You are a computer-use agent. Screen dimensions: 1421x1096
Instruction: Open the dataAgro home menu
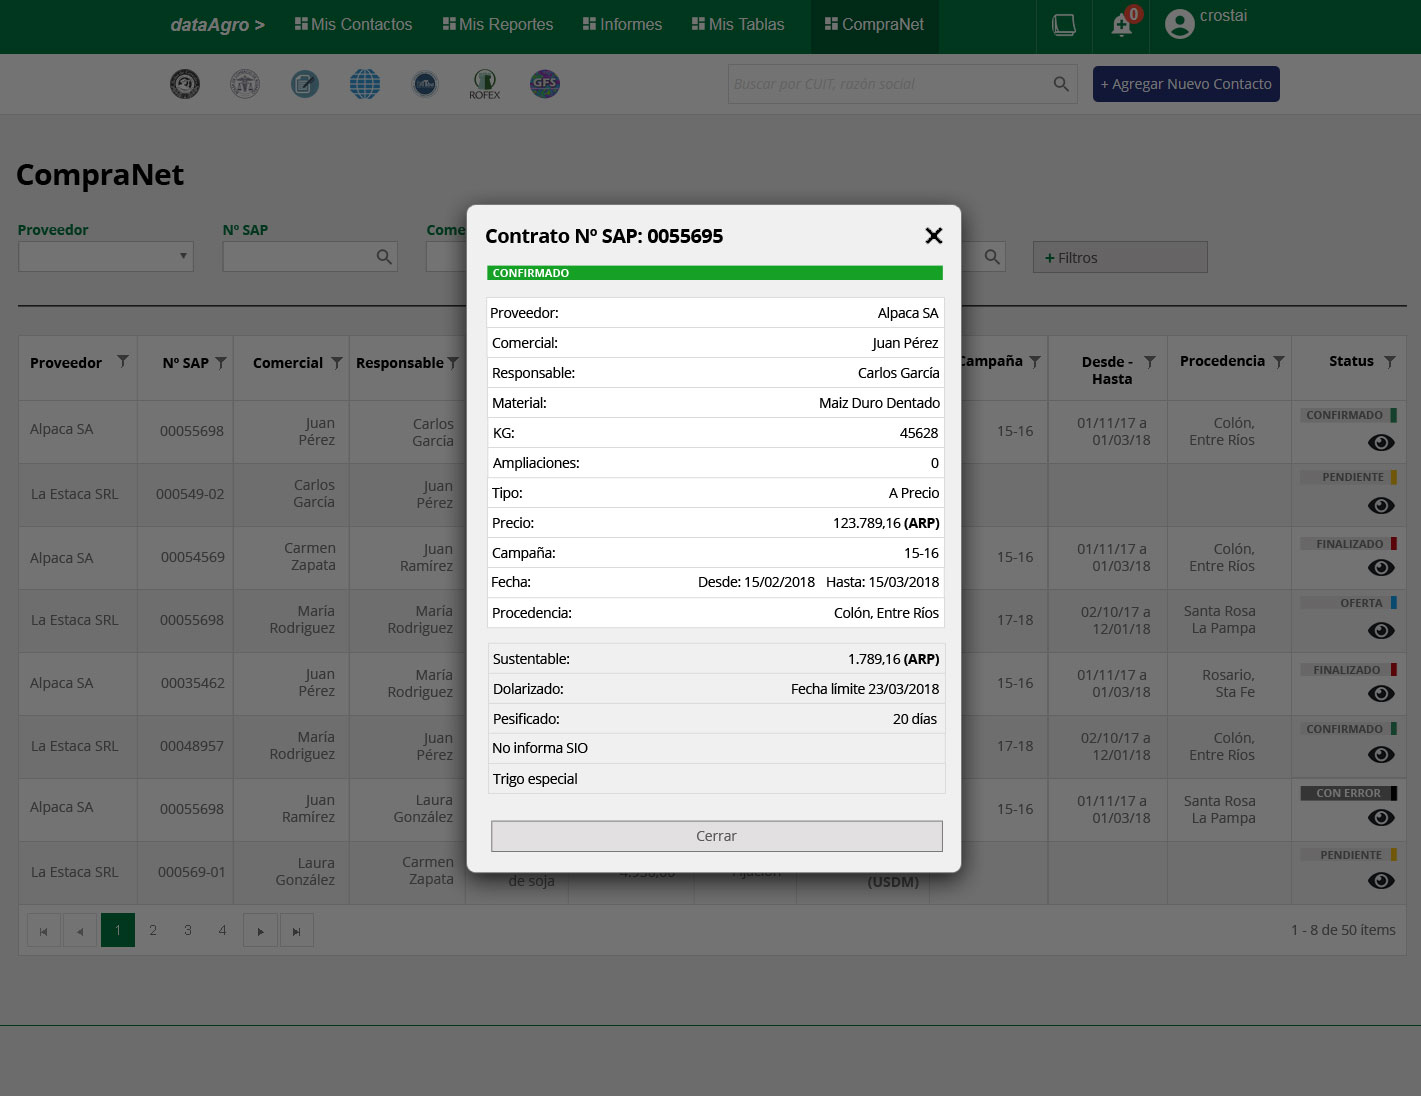click(x=217, y=25)
